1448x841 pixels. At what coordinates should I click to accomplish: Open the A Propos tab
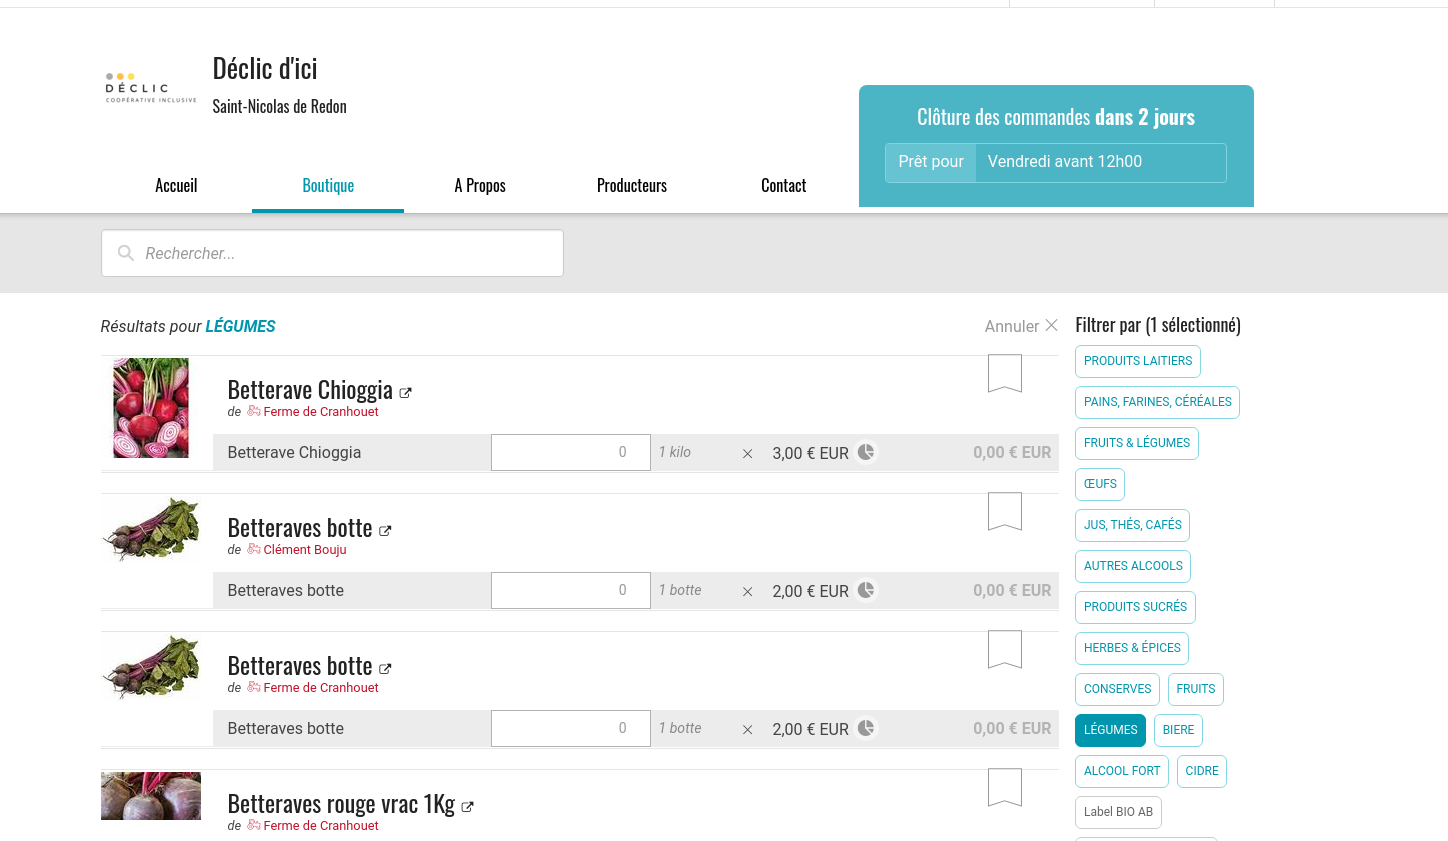tap(480, 186)
